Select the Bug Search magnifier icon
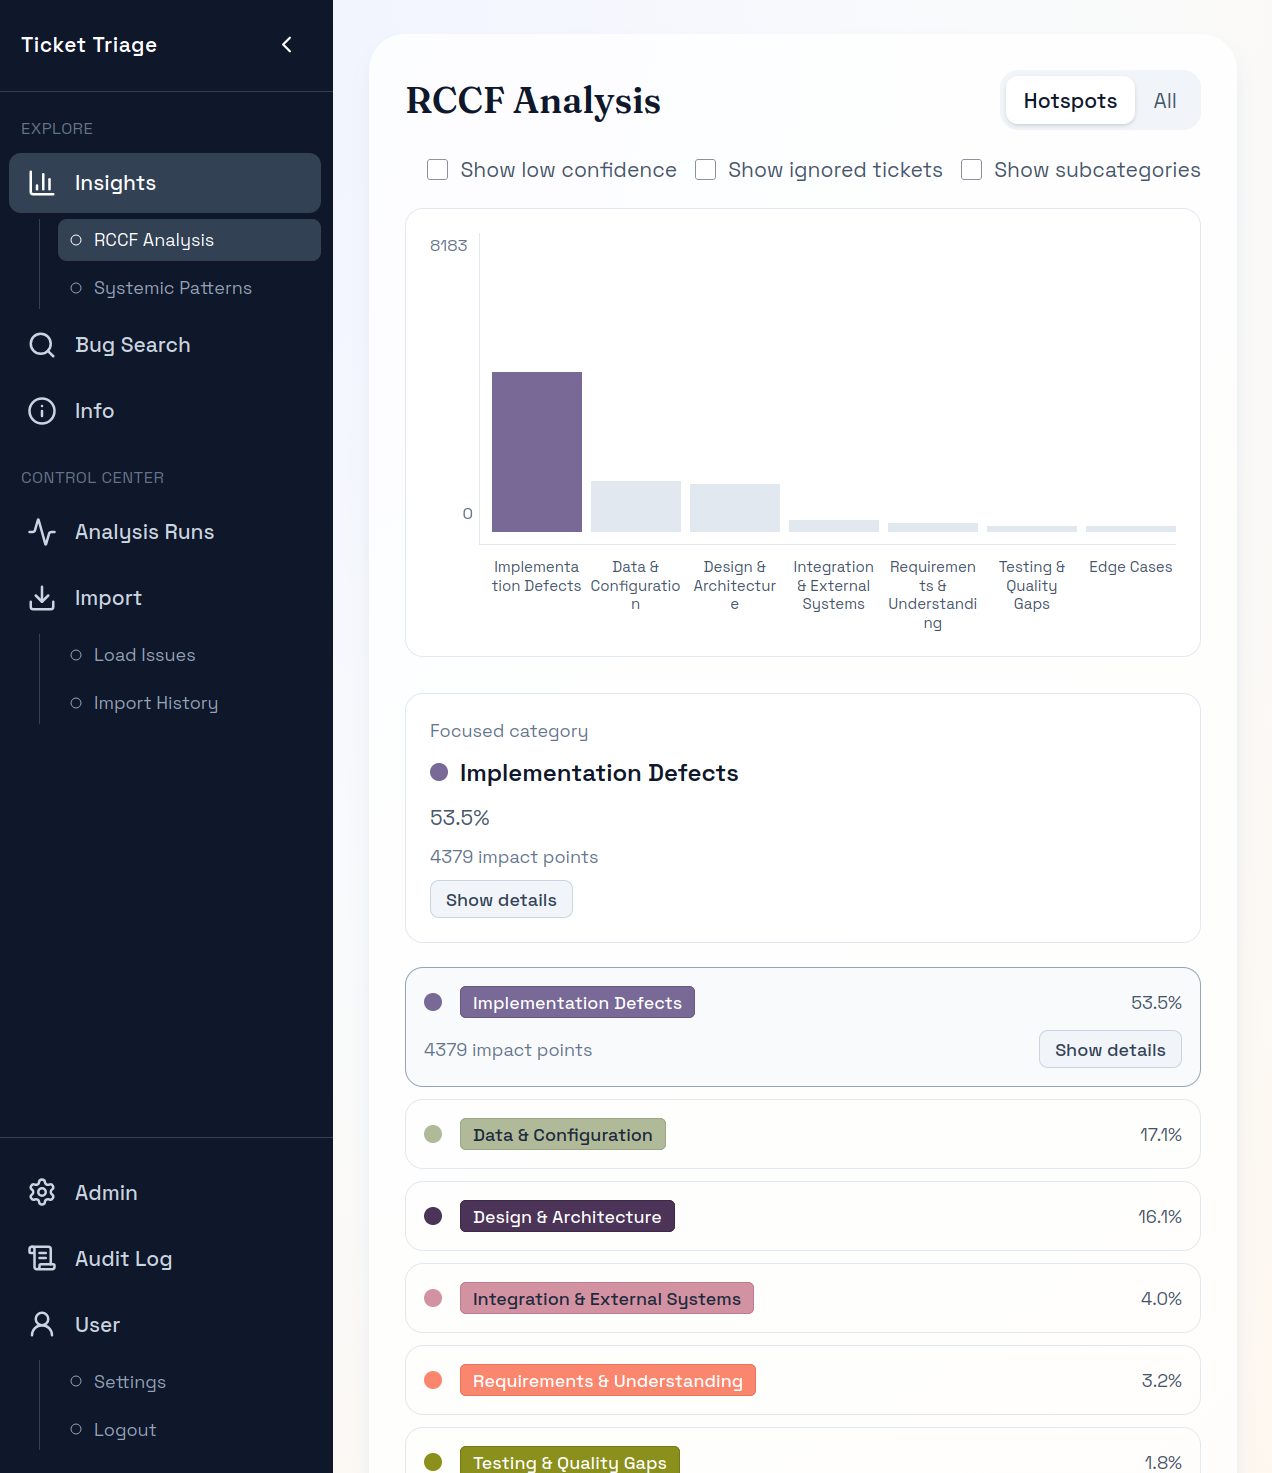Image resolution: width=1272 pixels, height=1473 pixels. [41, 344]
